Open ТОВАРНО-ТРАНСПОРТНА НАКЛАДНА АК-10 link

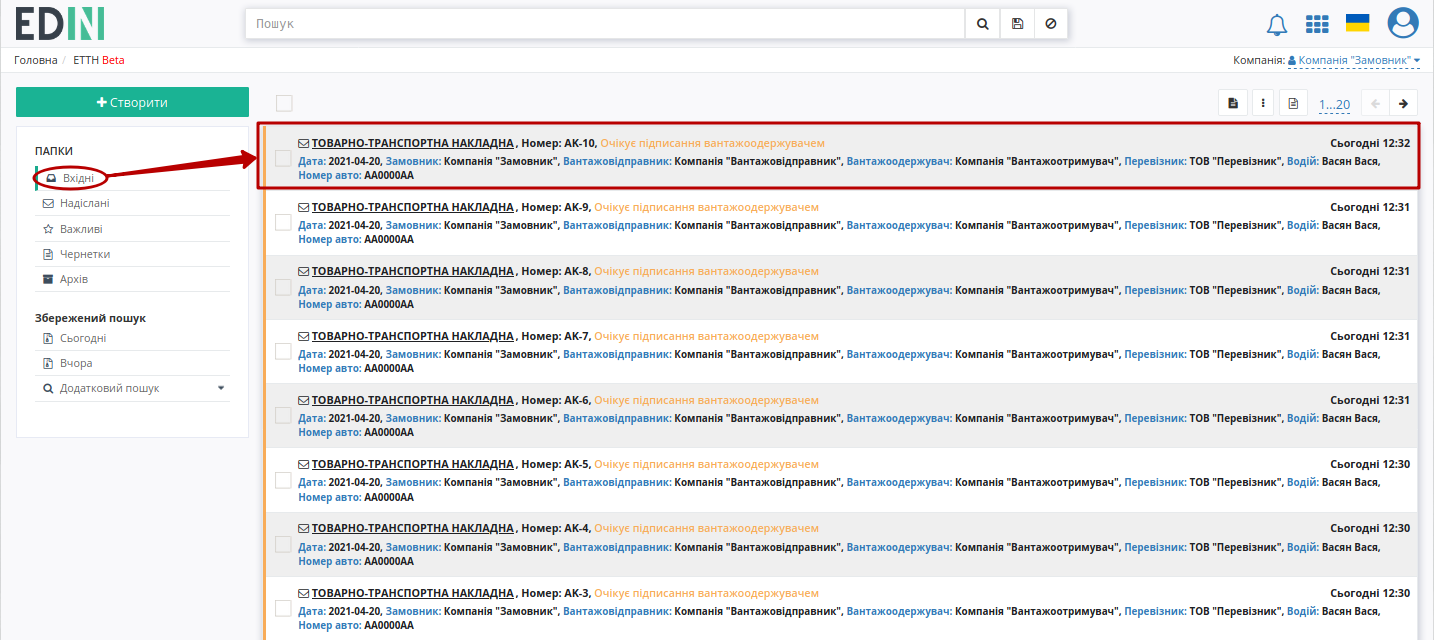point(413,143)
